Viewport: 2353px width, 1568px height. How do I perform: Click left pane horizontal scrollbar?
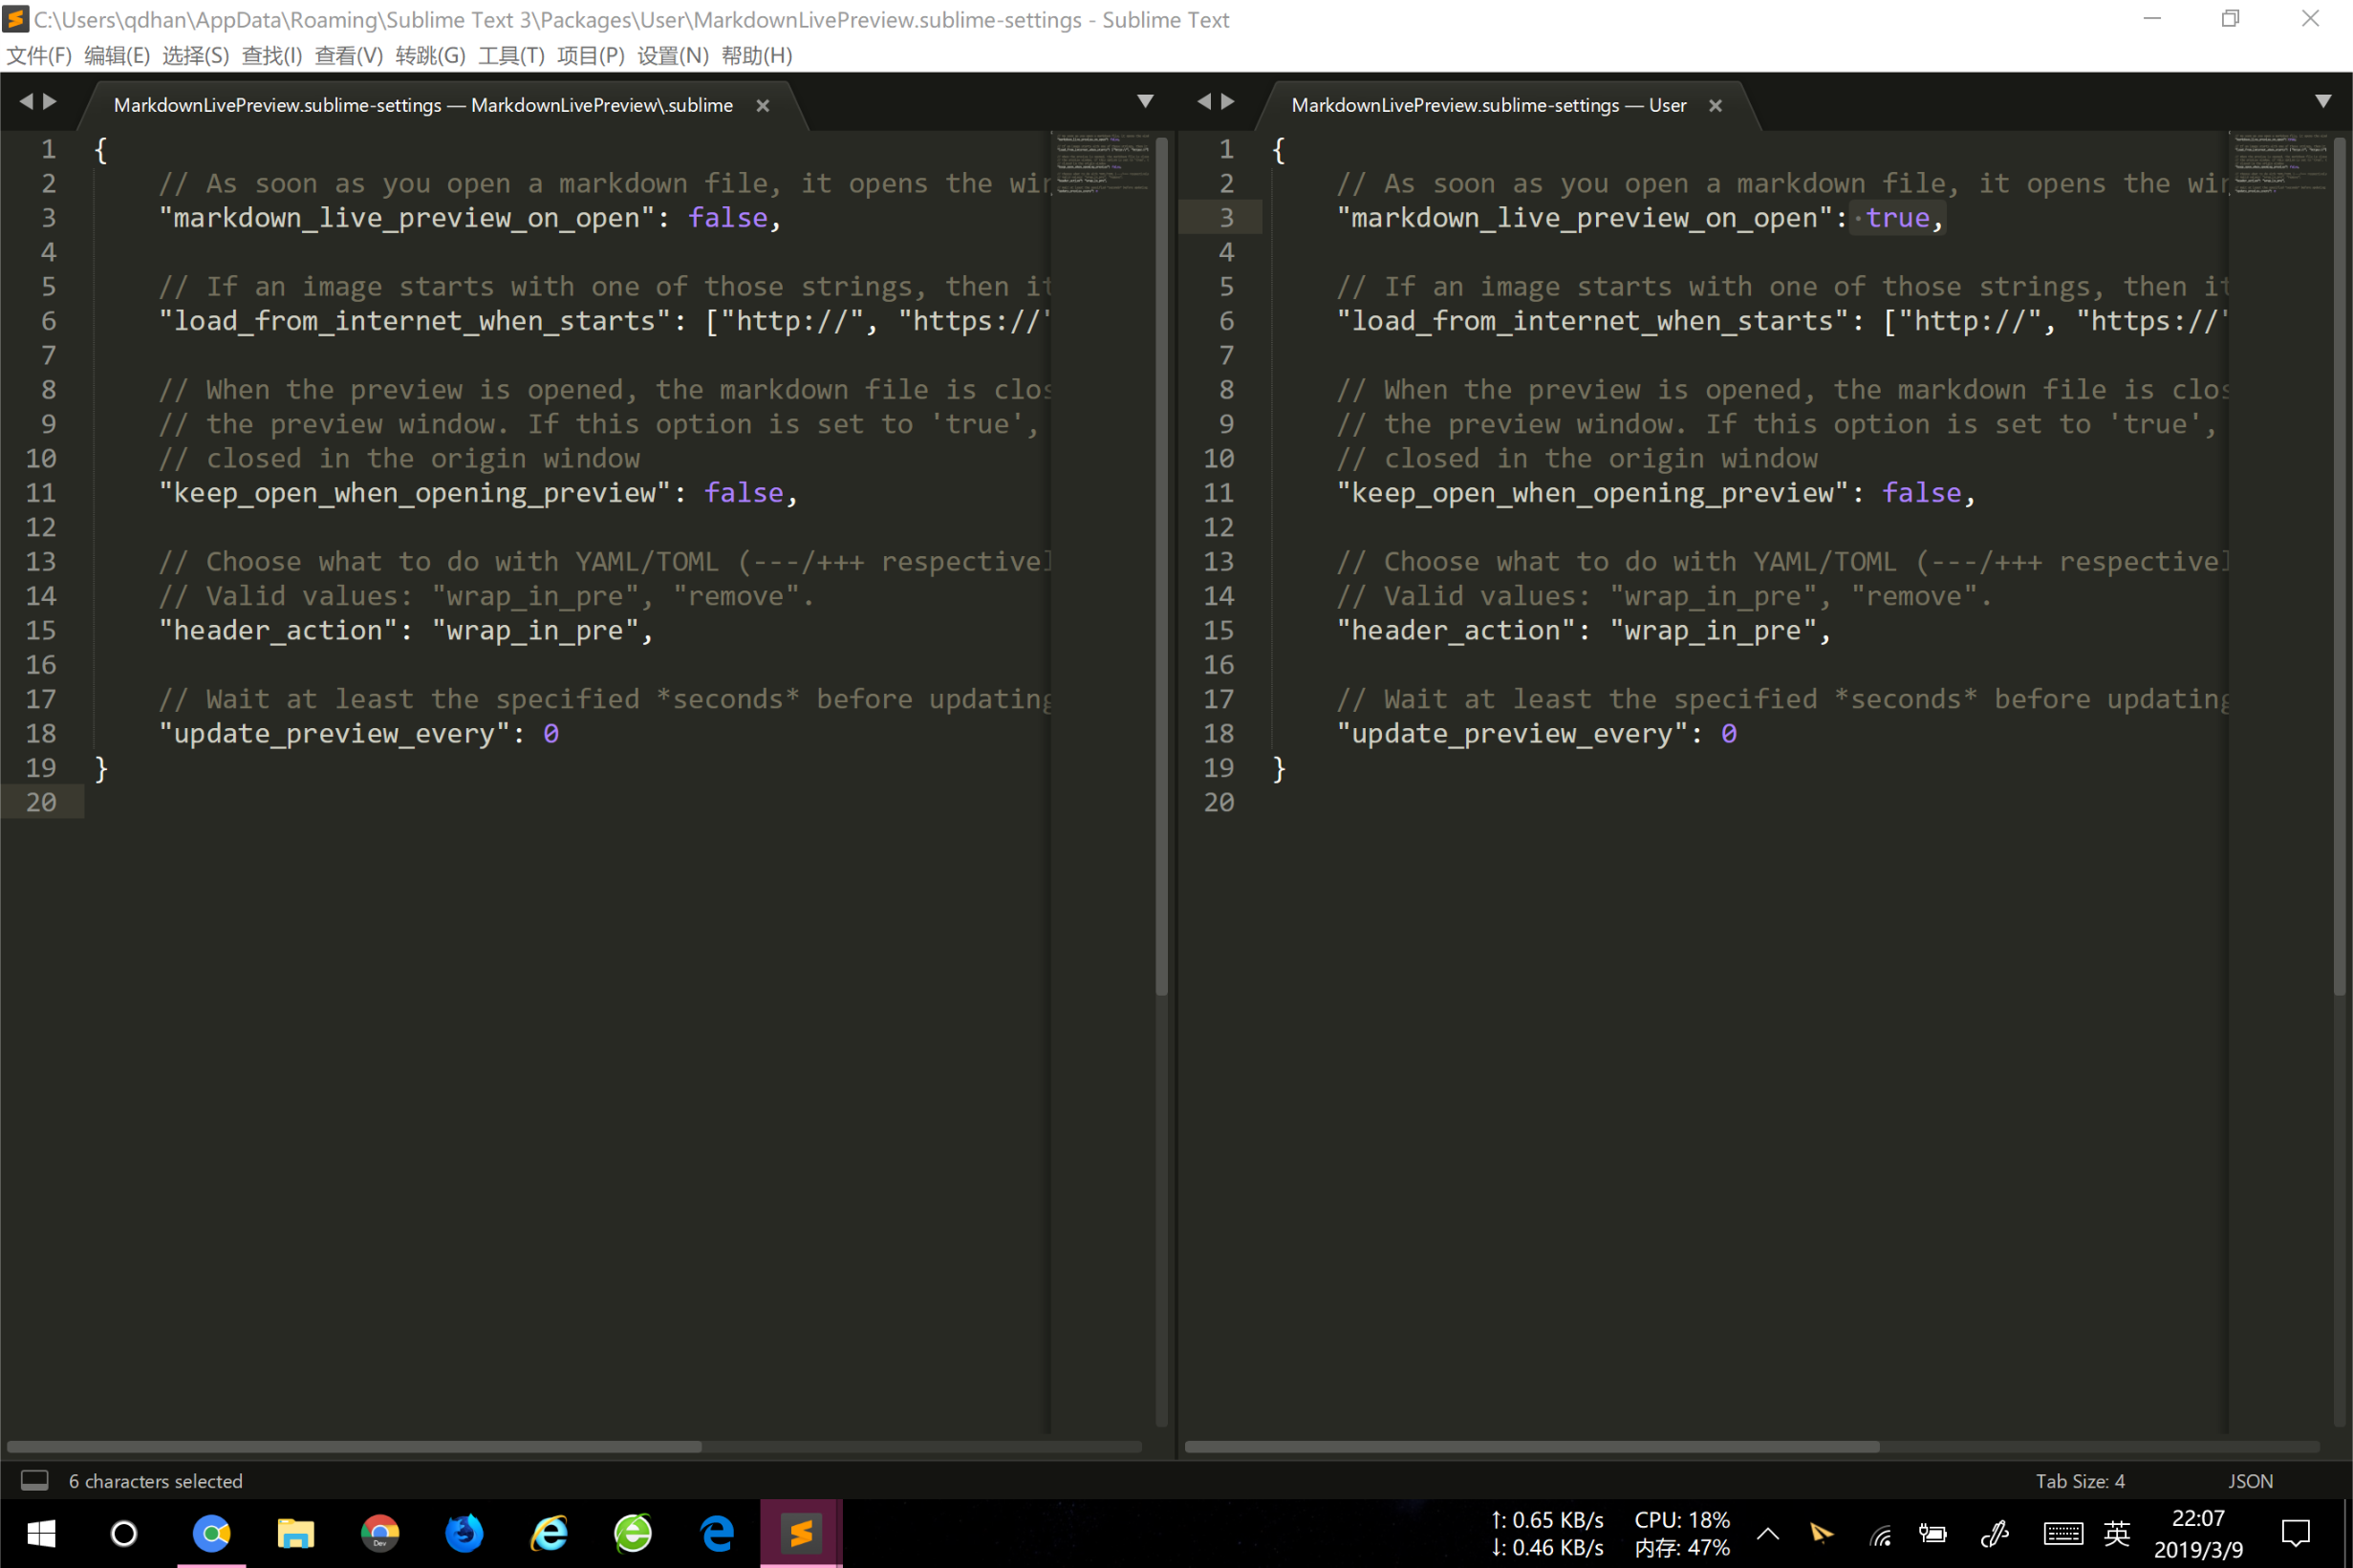[x=354, y=1447]
